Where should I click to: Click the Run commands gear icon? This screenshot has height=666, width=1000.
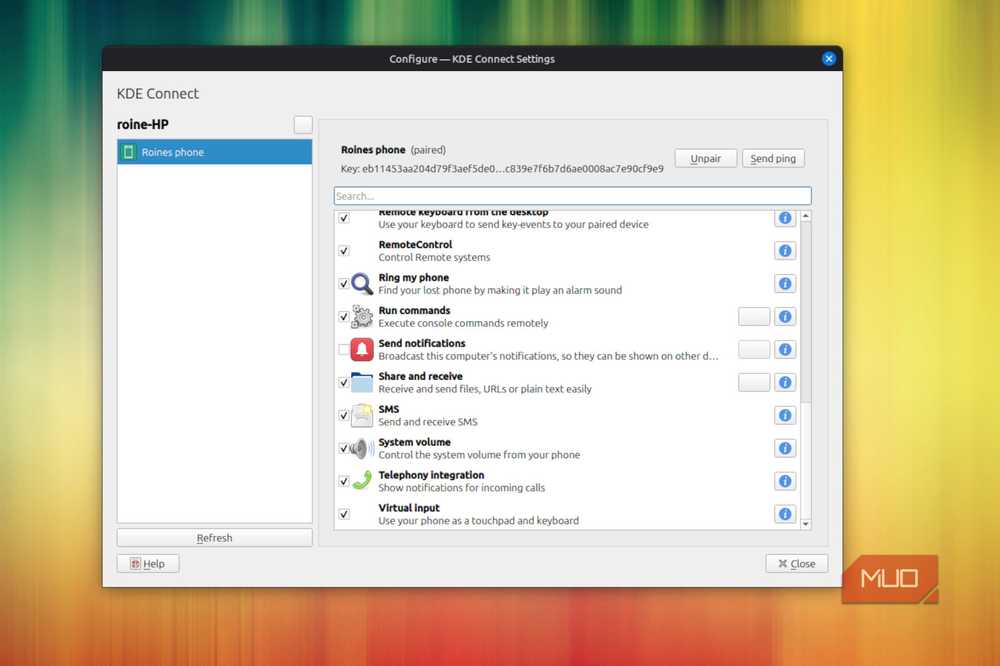click(x=362, y=316)
